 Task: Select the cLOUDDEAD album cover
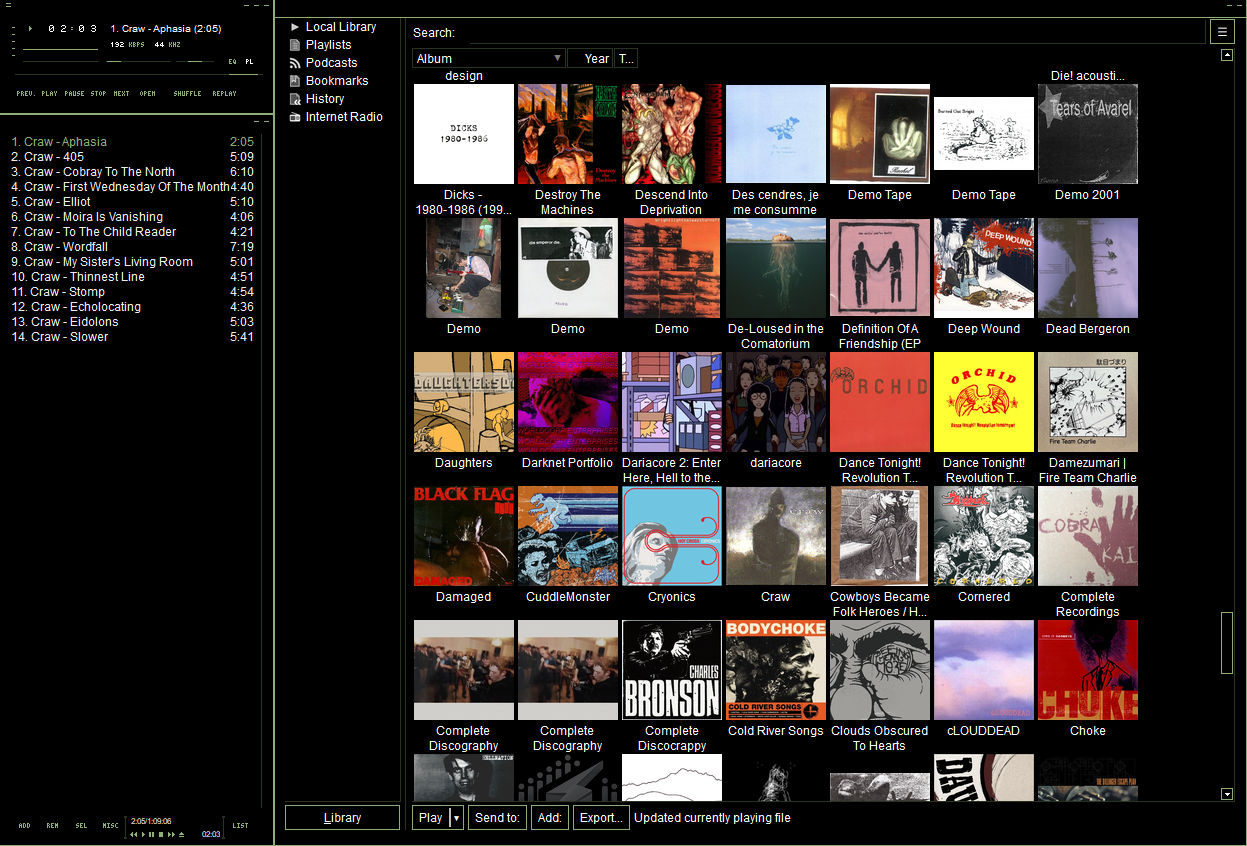point(984,670)
